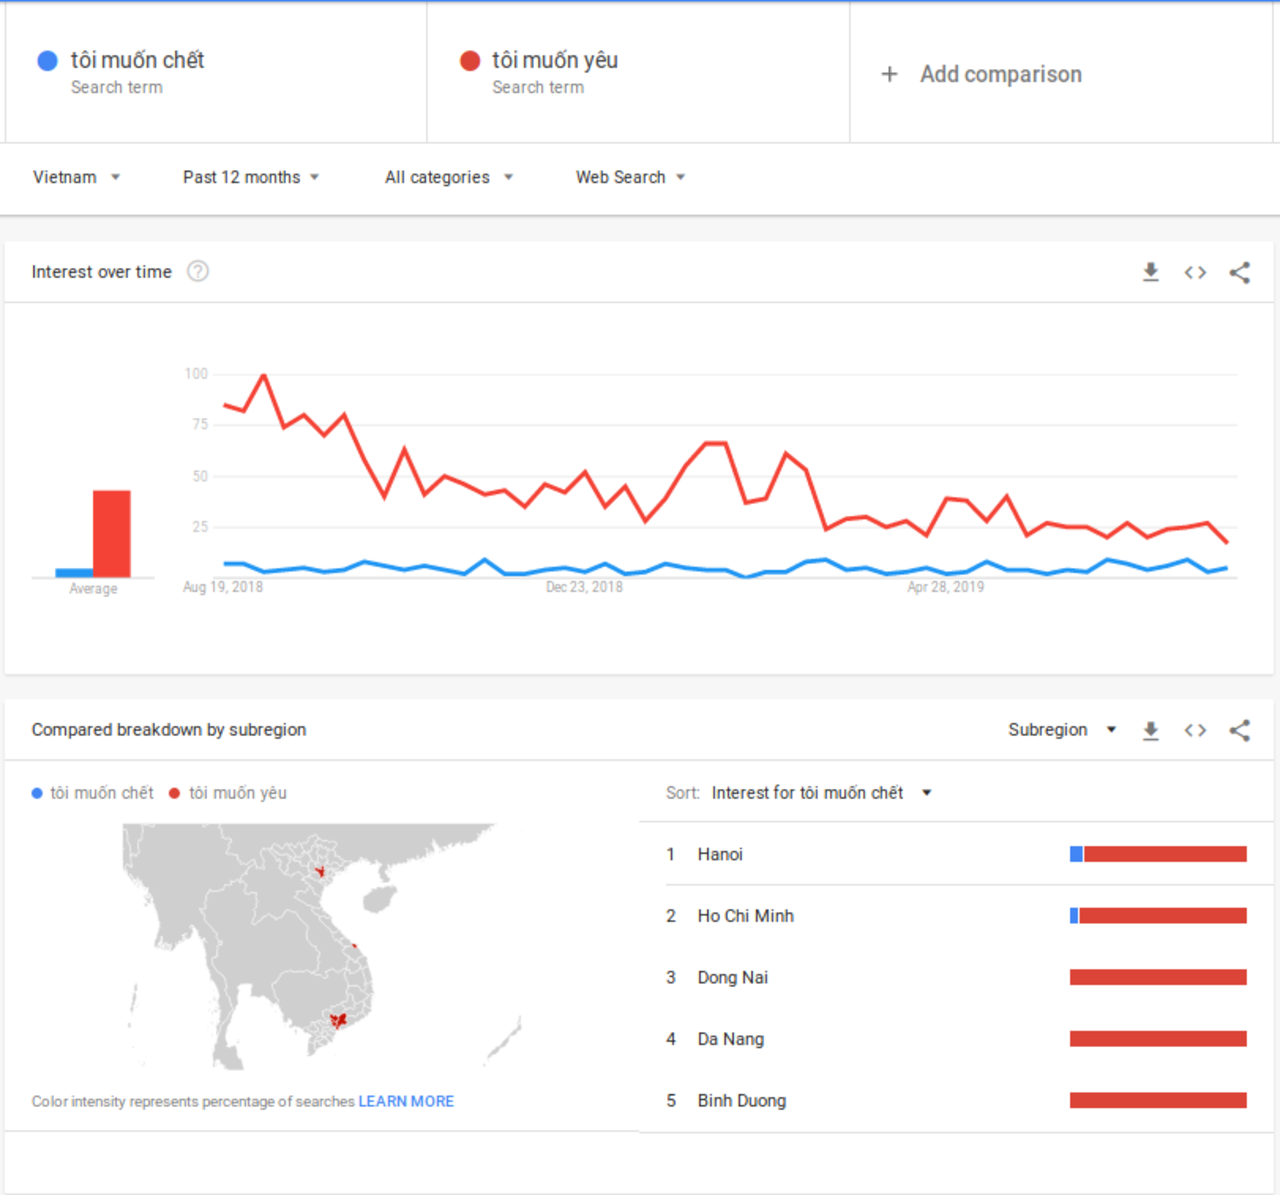Open the Past 12 months dropdown

[x=251, y=177]
